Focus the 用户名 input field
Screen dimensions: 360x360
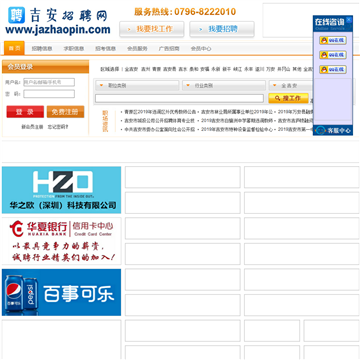[x=49, y=82]
